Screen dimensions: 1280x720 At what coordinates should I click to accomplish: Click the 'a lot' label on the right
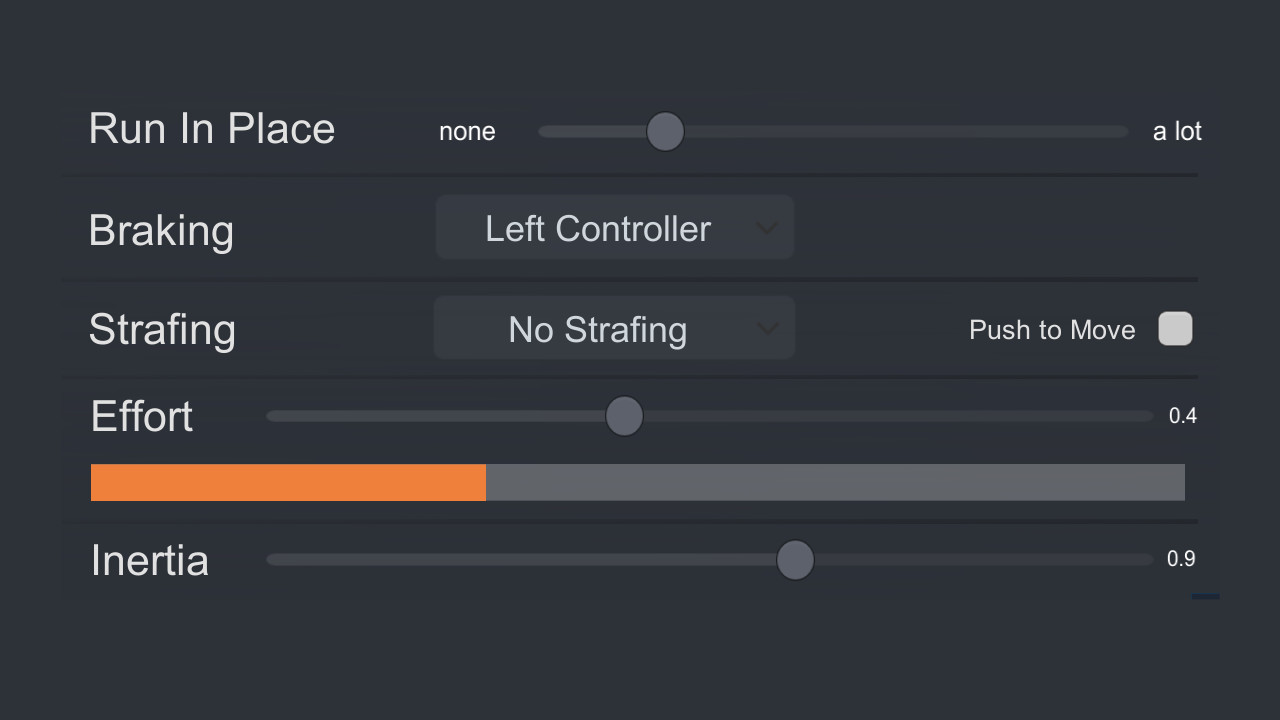coord(1177,131)
